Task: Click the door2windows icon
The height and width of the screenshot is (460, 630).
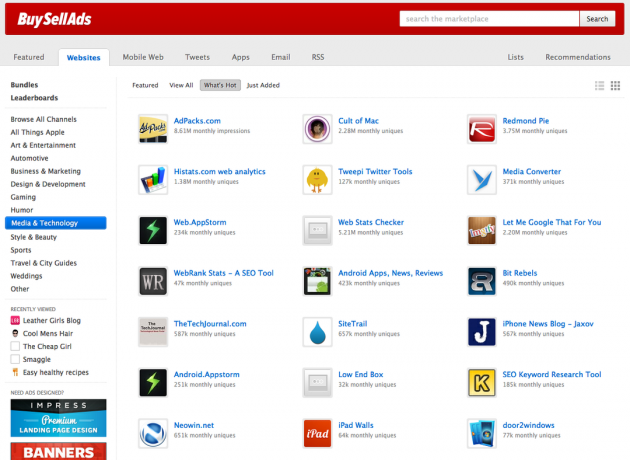Action: click(481, 433)
